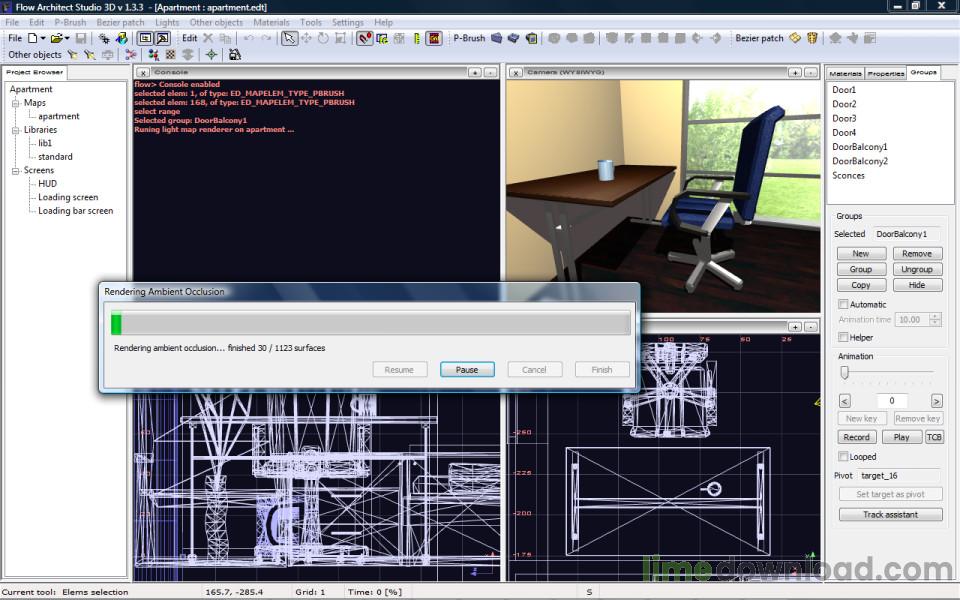The height and width of the screenshot is (600, 960).
Task: Click the scissors icon in the second toolbar
Action: pos(130,54)
